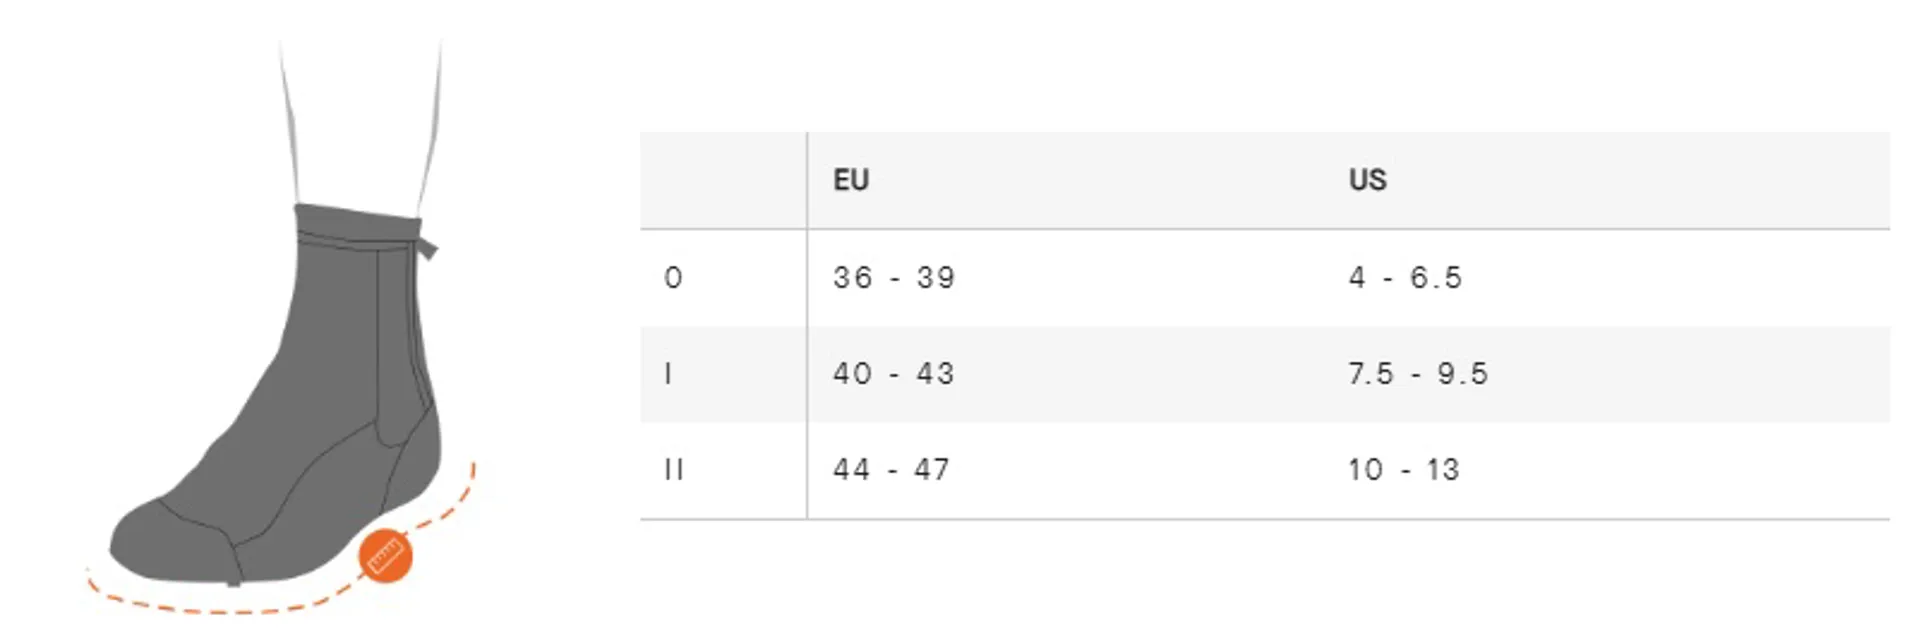Viewport: 1920px width, 643px height.
Task: Select the US 10 - 13 cell
Action: pyautogui.click(x=1404, y=470)
